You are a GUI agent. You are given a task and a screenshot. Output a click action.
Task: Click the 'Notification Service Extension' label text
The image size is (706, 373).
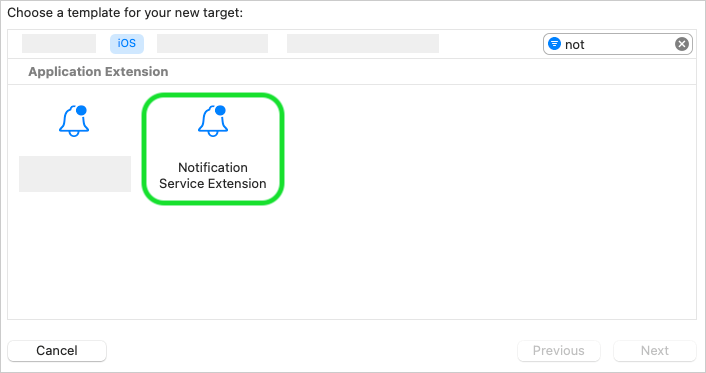[x=213, y=175]
